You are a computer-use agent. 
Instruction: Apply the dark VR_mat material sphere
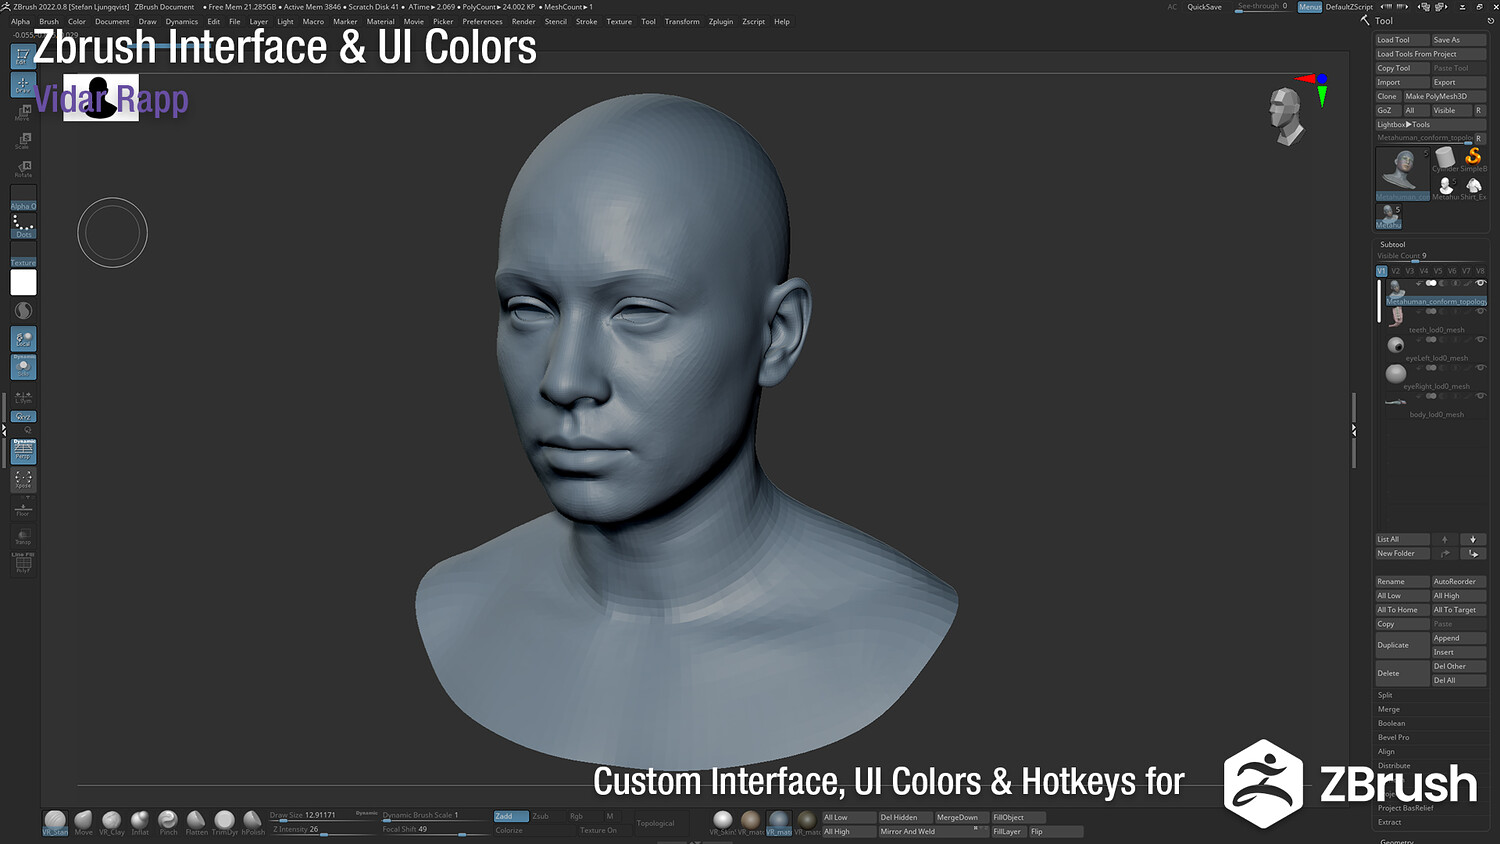pos(807,822)
